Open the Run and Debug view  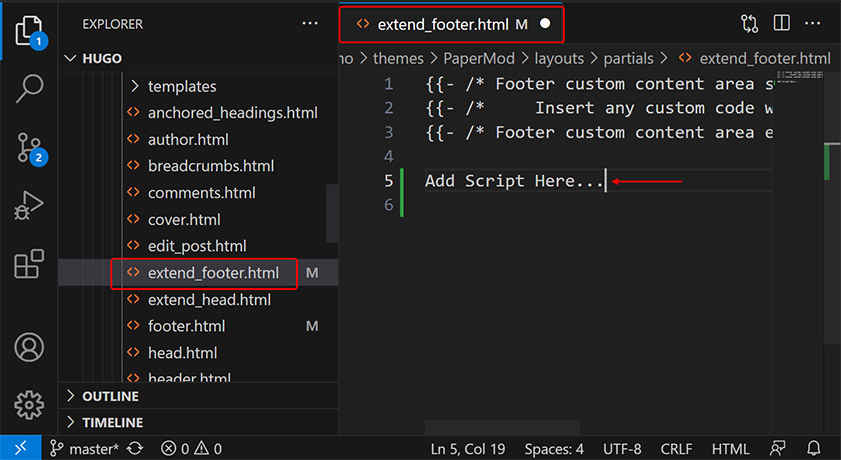coord(29,205)
